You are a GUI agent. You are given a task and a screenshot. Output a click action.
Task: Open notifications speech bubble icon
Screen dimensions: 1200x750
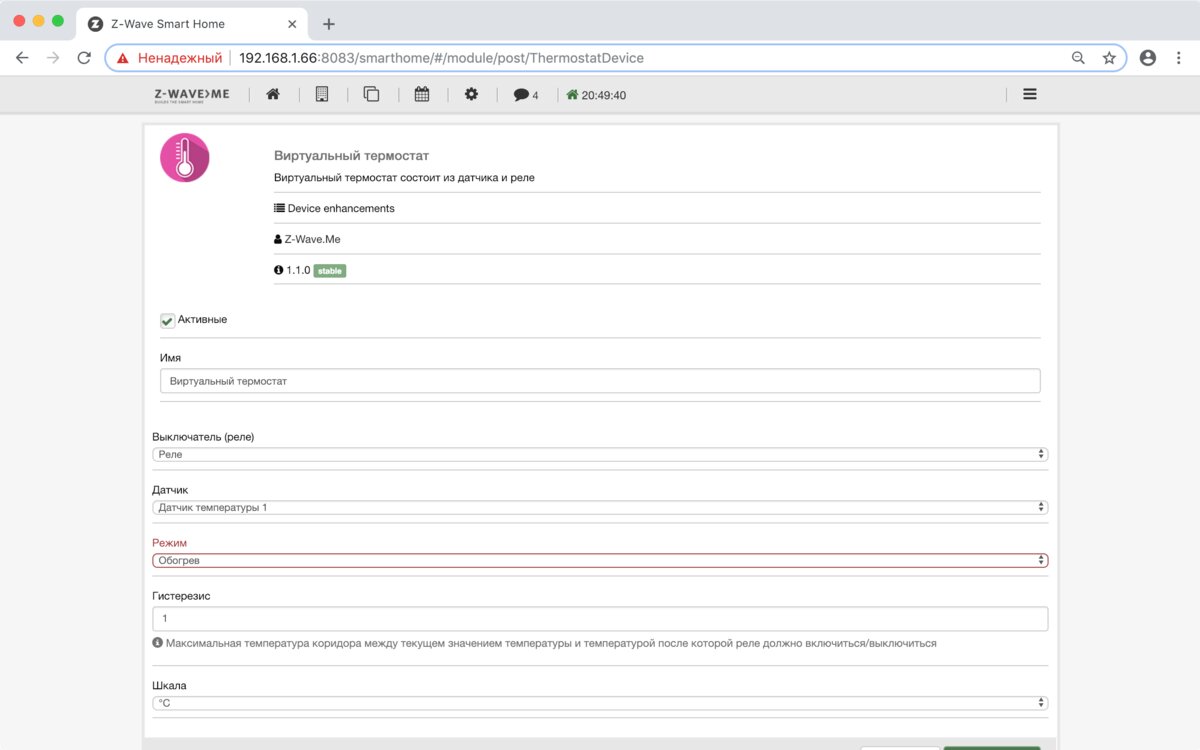(525, 95)
